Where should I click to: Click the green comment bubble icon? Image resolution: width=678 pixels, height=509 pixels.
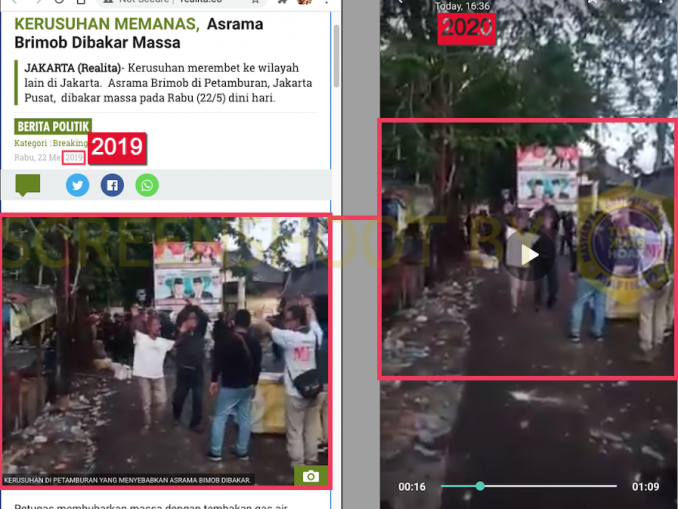pyautogui.click(x=28, y=185)
